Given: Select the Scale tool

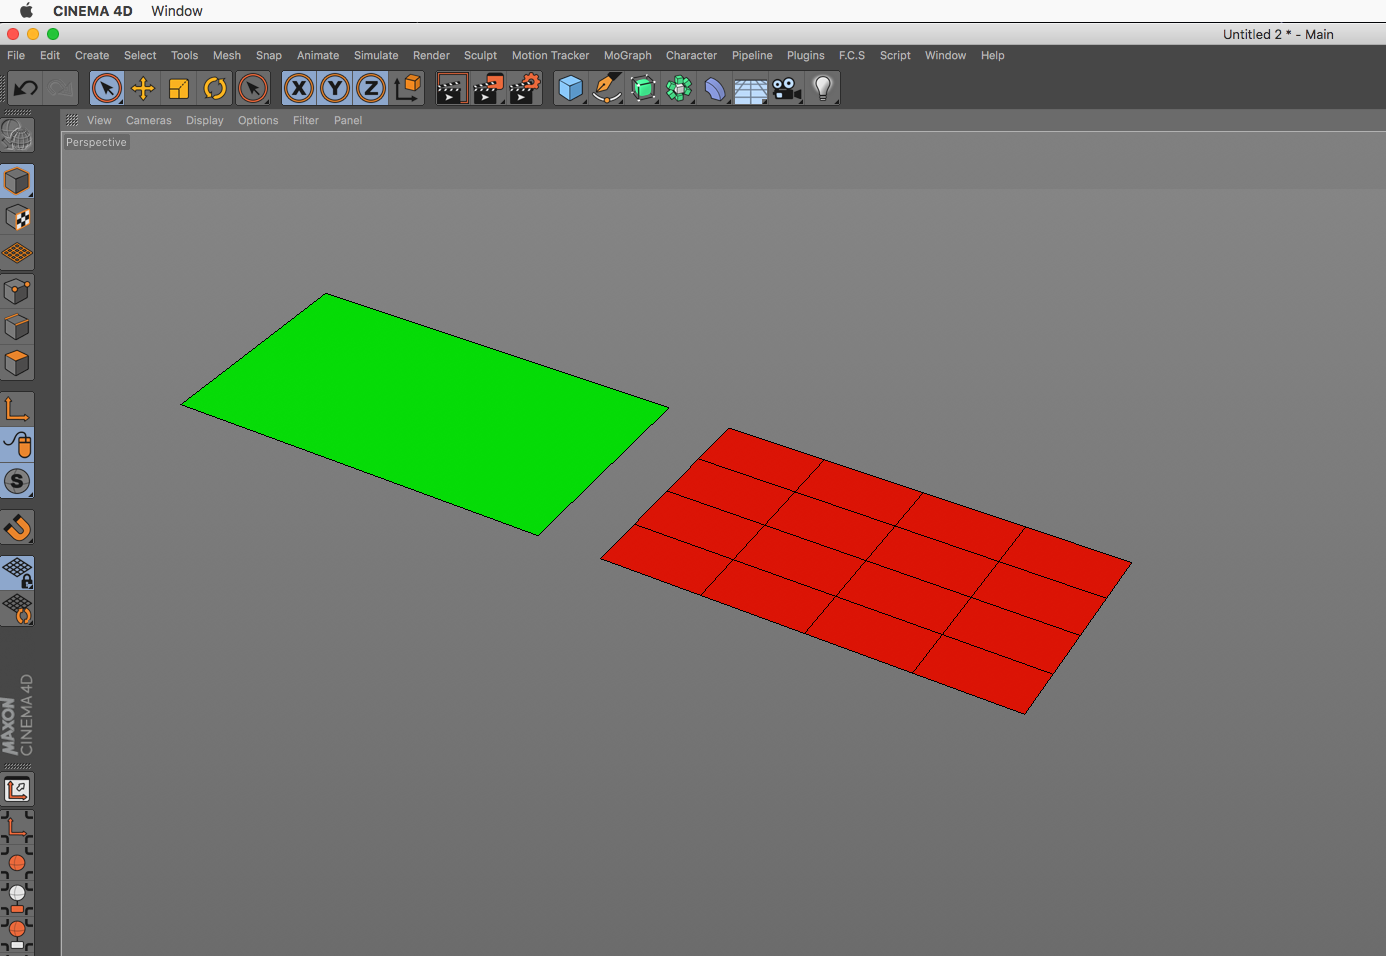Looking at the screenshot, I should [179, 88].
